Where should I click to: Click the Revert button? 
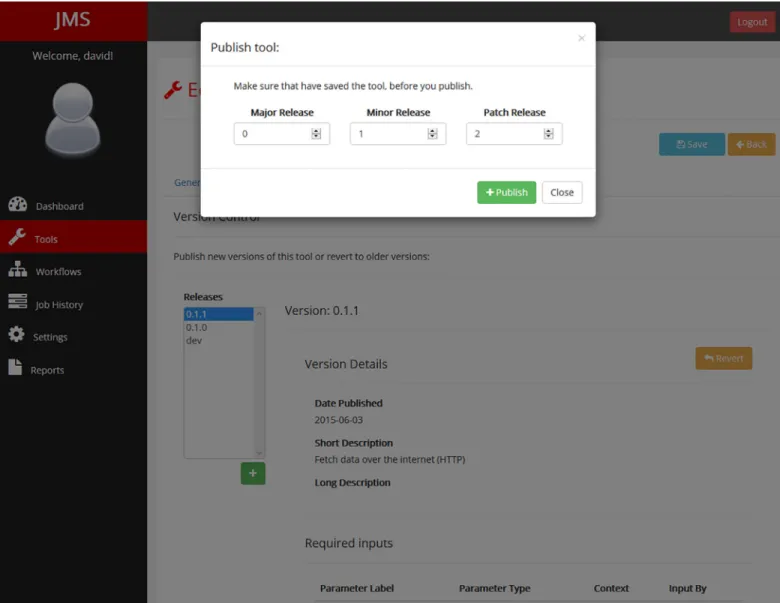pos(724,358)
